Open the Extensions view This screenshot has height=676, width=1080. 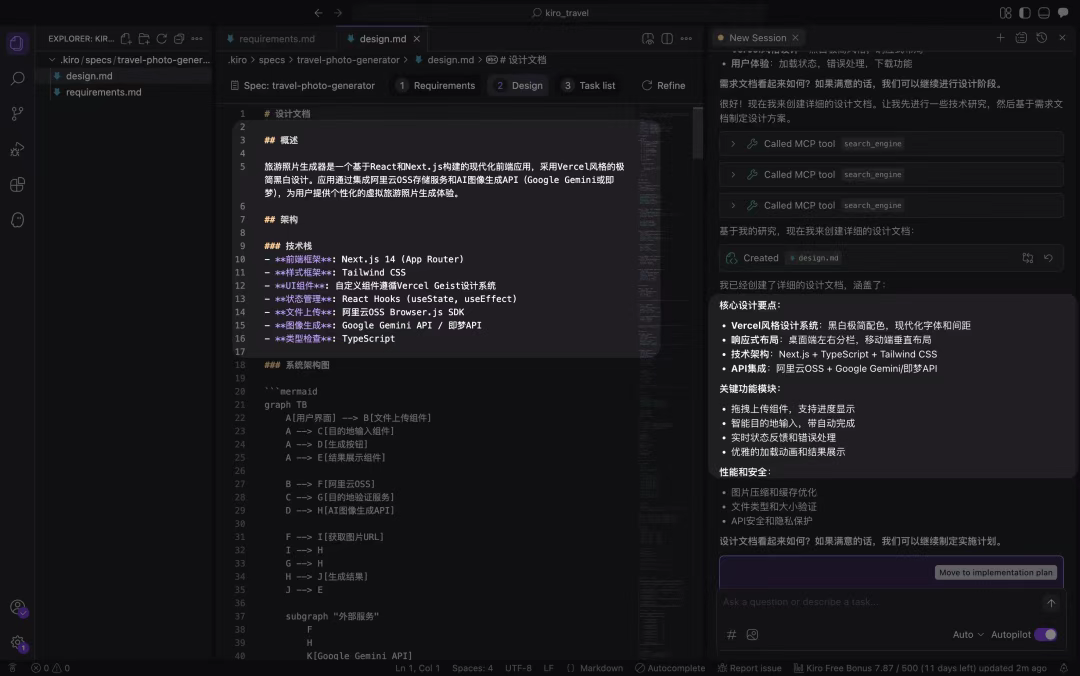pos(17,185)
